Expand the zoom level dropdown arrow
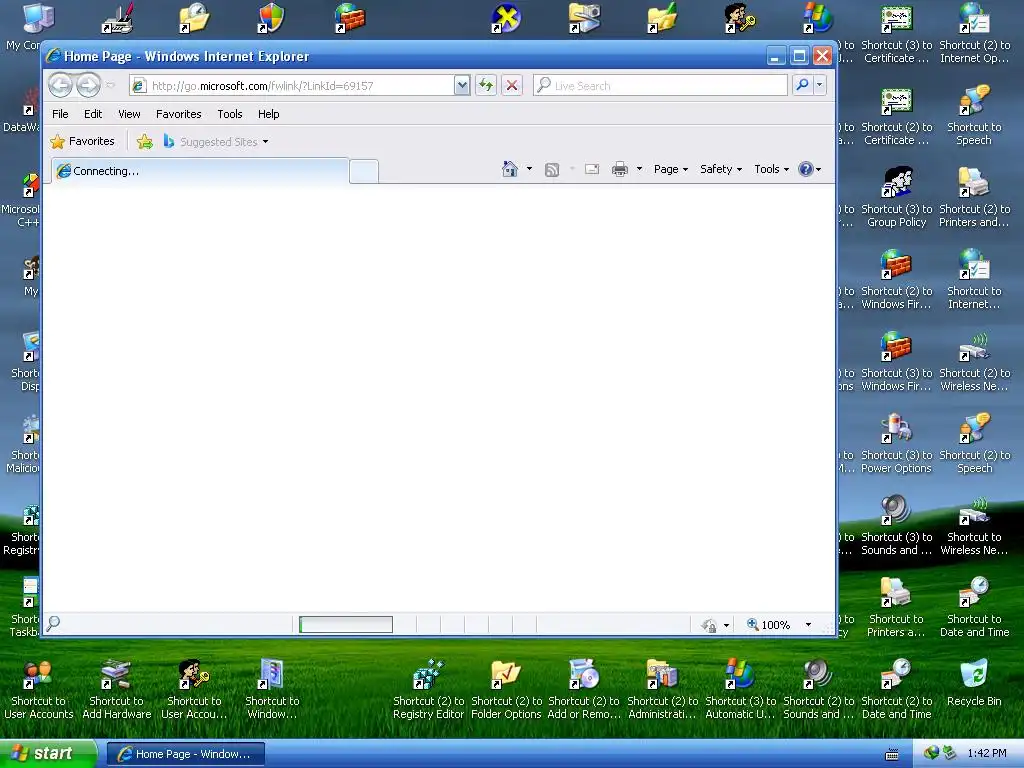The height and width of the screenshot is (768, 1024). pos(808,625)
